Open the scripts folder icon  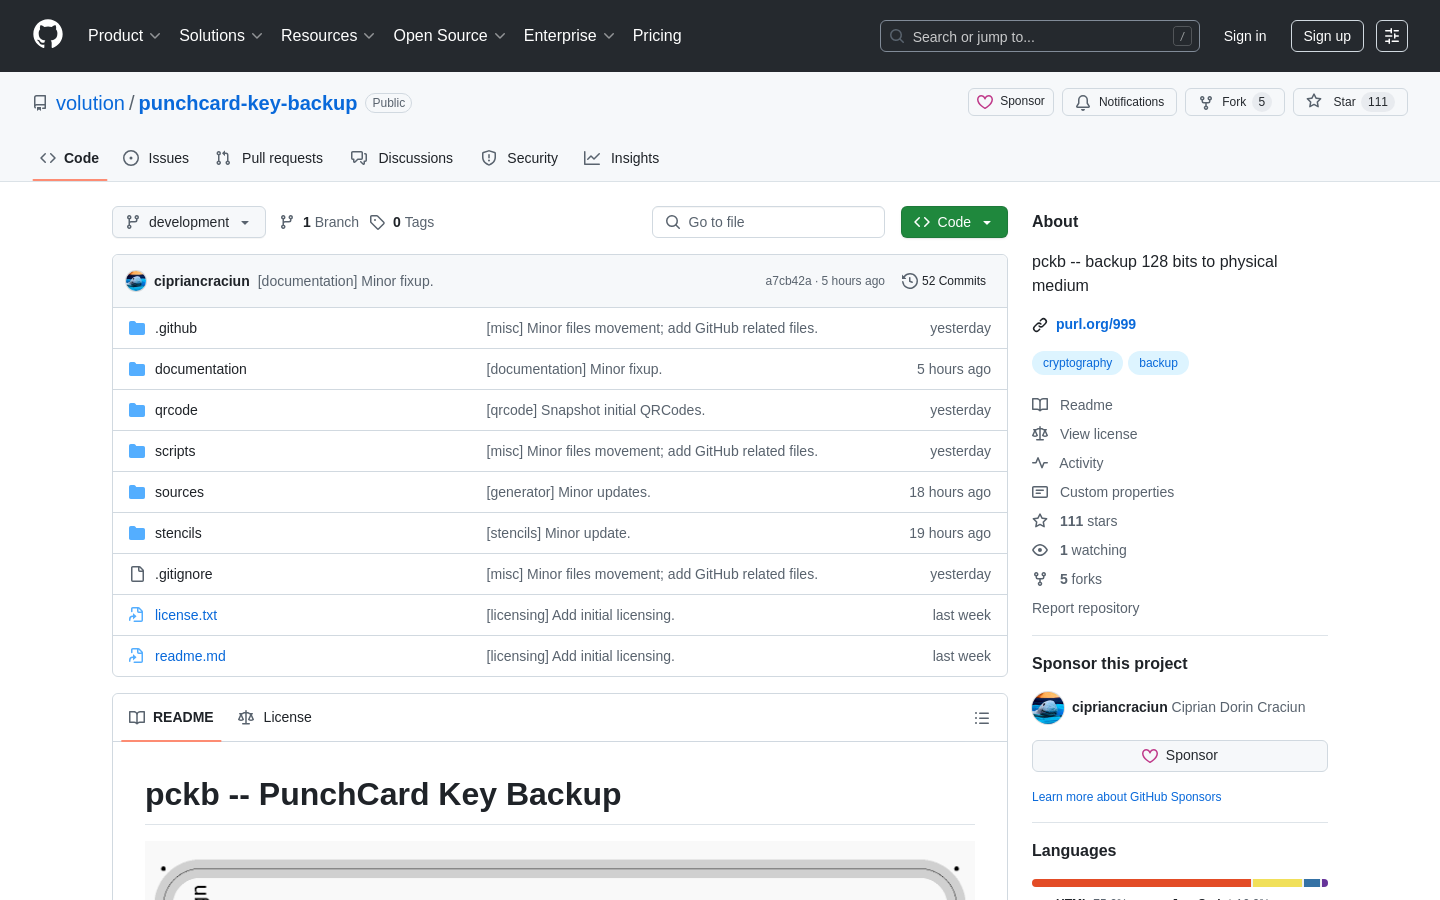(137, 451)
